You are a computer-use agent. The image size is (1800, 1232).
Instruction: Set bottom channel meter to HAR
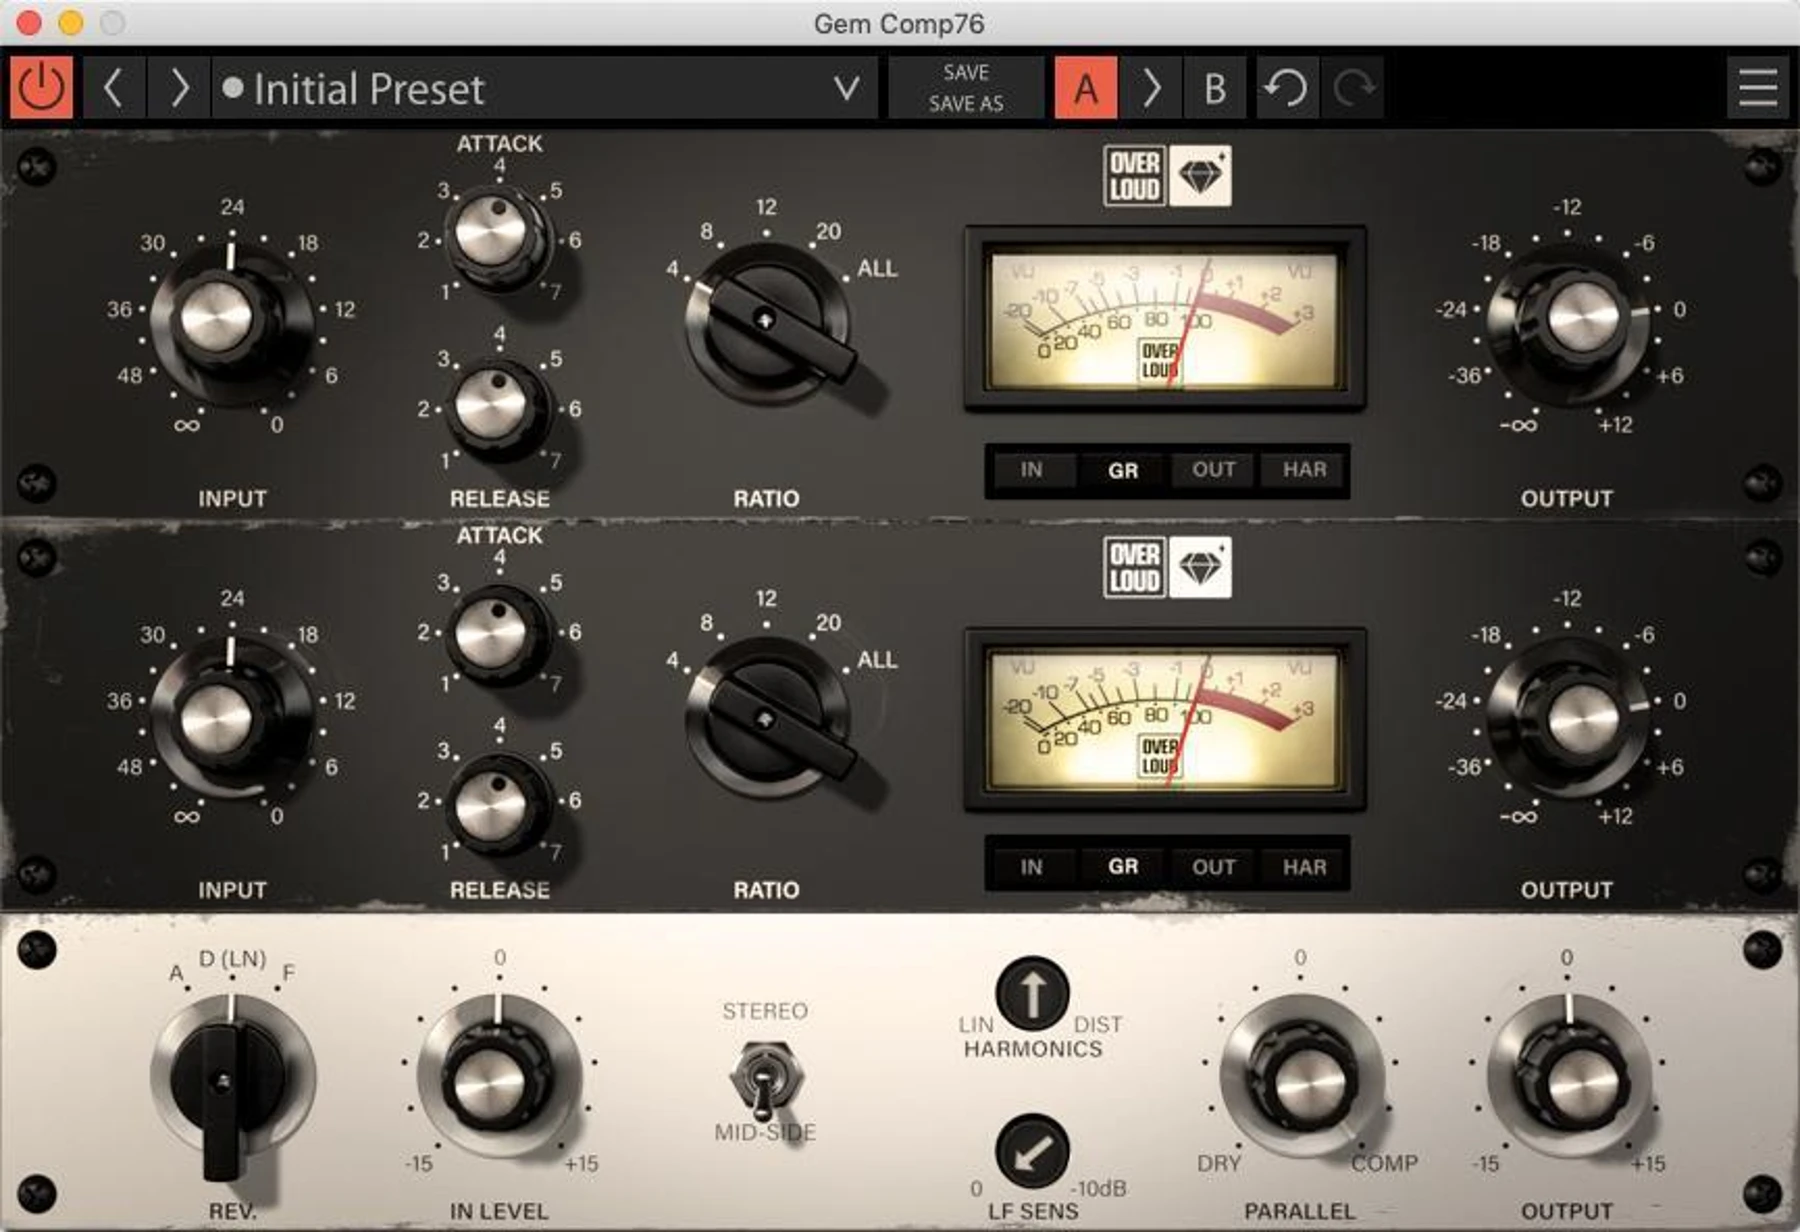1304,866
